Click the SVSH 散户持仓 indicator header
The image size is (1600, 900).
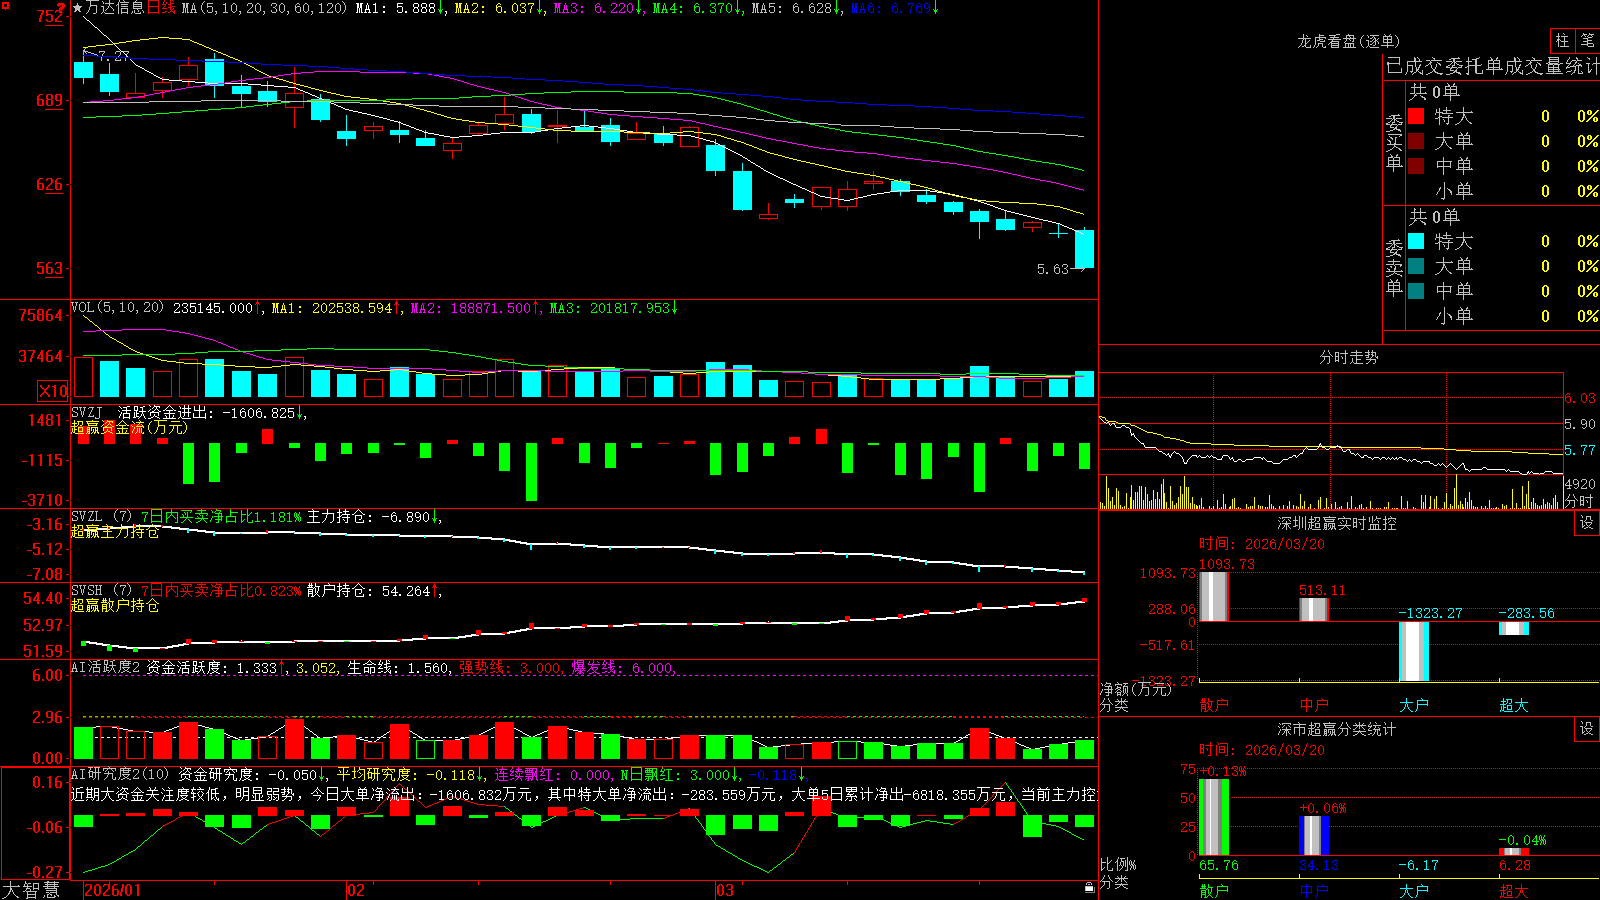click(x=255, y=591)
